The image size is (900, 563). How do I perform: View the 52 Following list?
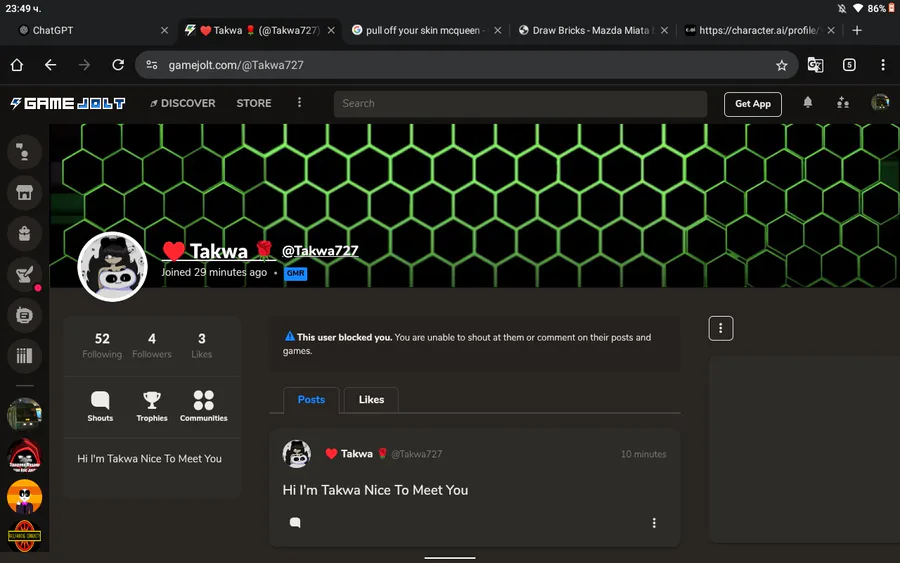pos(102,345)
